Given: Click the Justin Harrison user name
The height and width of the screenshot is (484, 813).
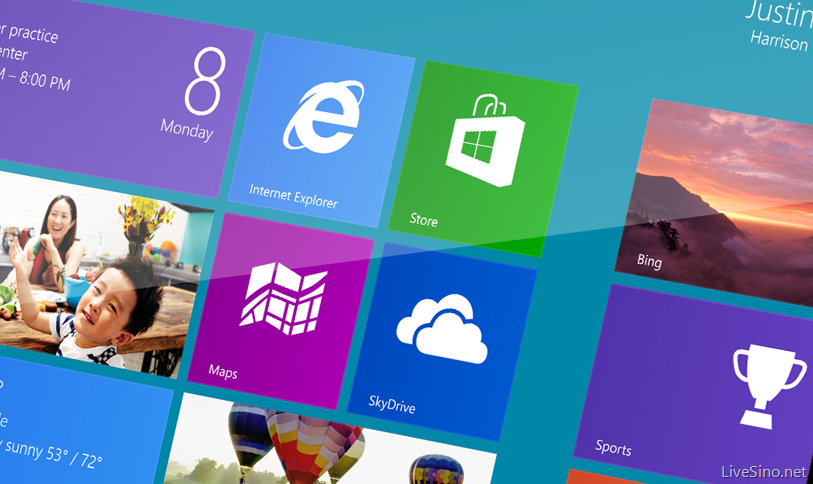Looking at the screenshot, I should pyautogui.click(x=779, y=26).
